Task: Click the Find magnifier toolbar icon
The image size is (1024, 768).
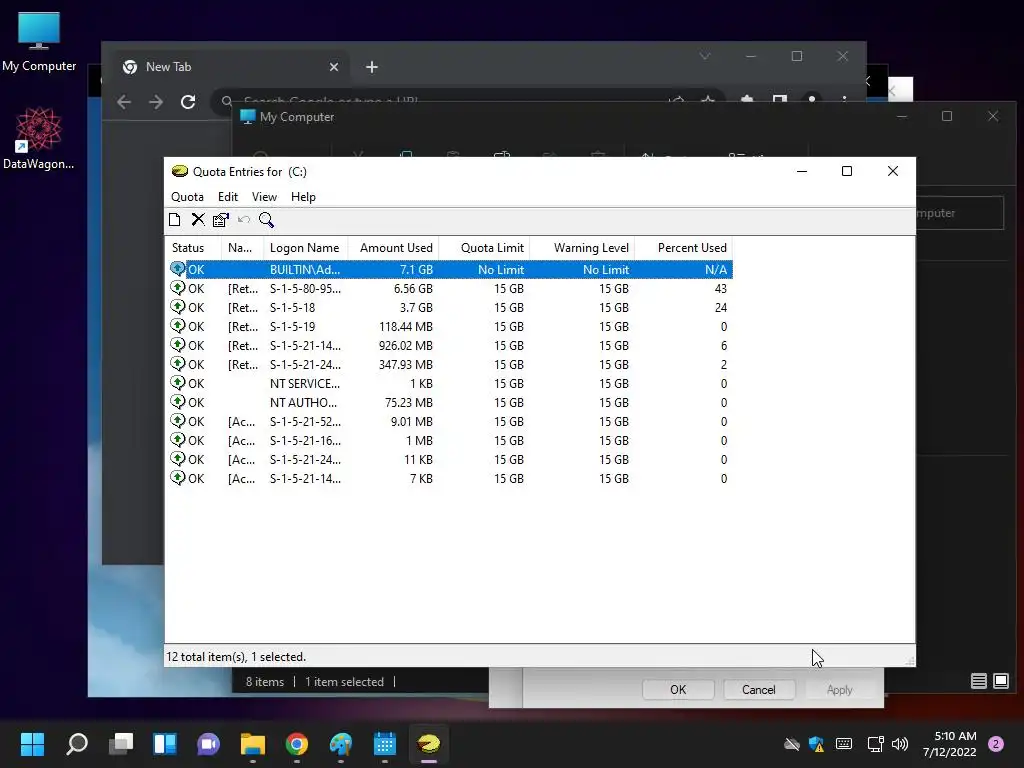Action: point(266,220)
